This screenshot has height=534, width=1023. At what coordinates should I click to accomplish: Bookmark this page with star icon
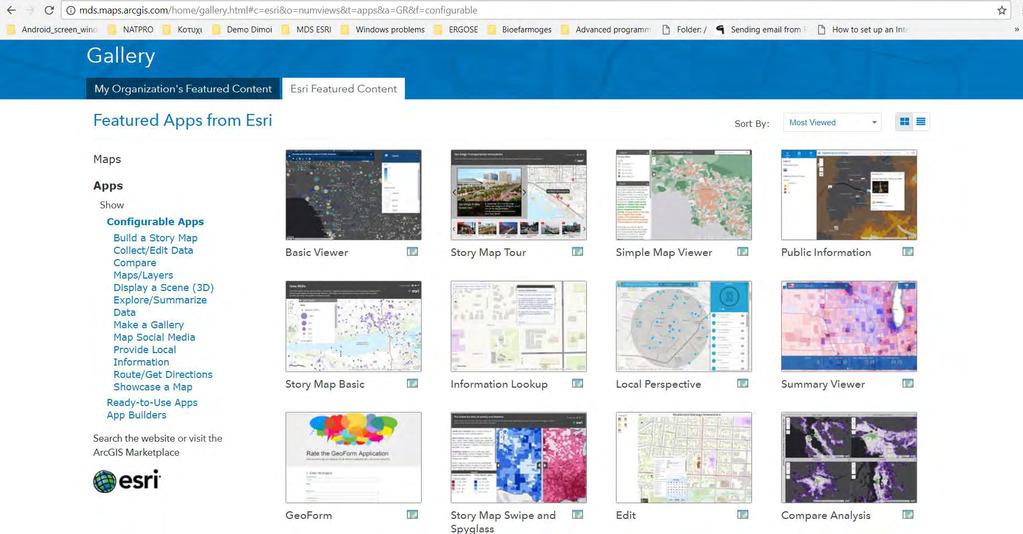1001,10
